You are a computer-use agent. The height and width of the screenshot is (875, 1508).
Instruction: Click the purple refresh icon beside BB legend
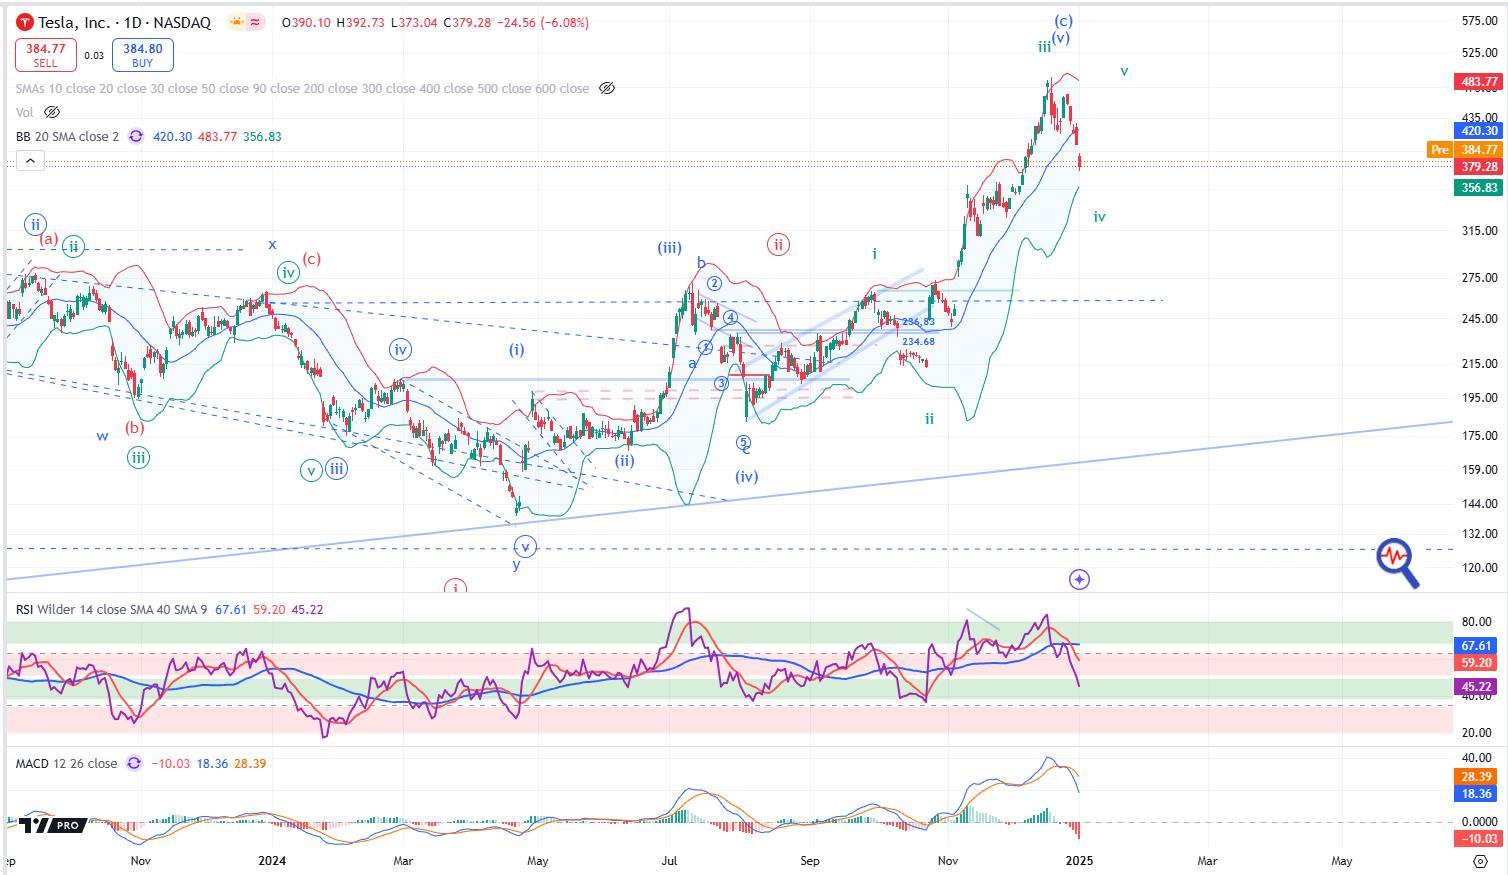(135, 136)
